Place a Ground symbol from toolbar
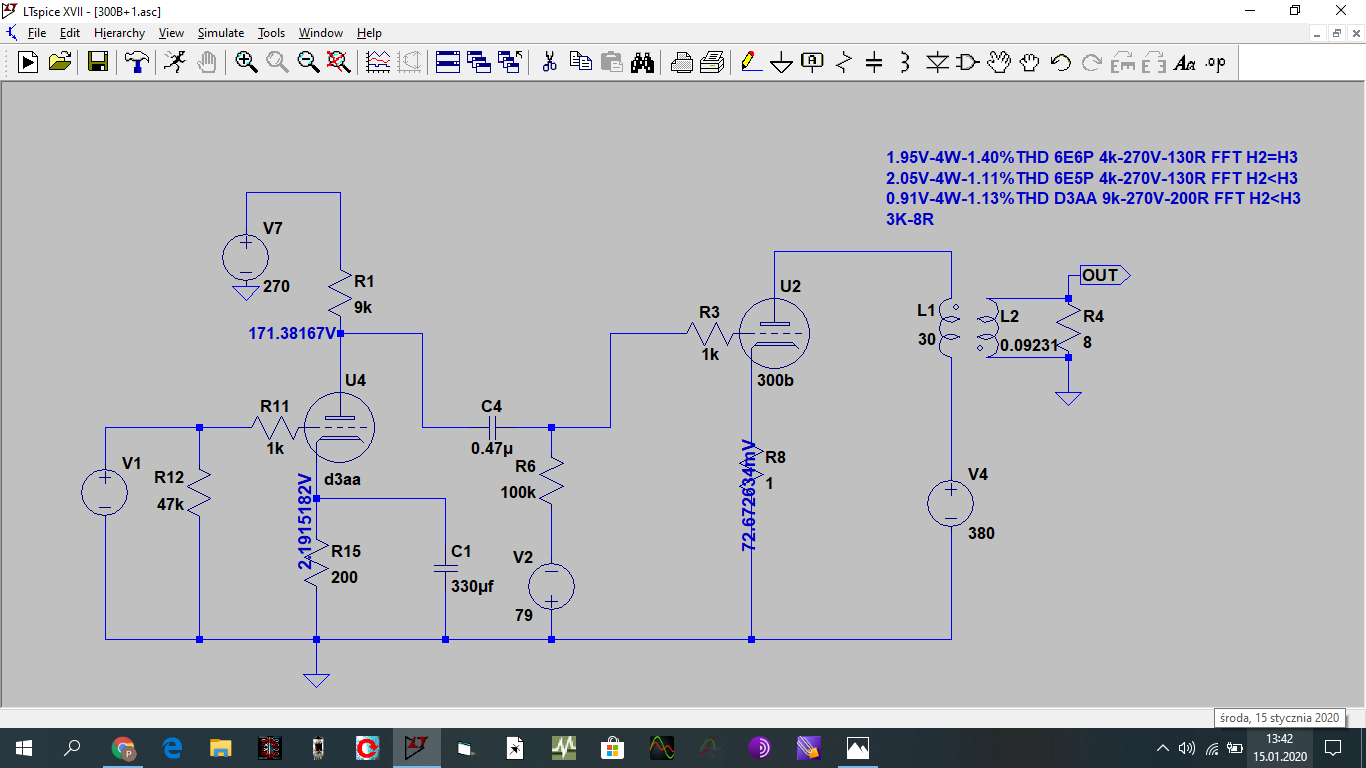 782,63
